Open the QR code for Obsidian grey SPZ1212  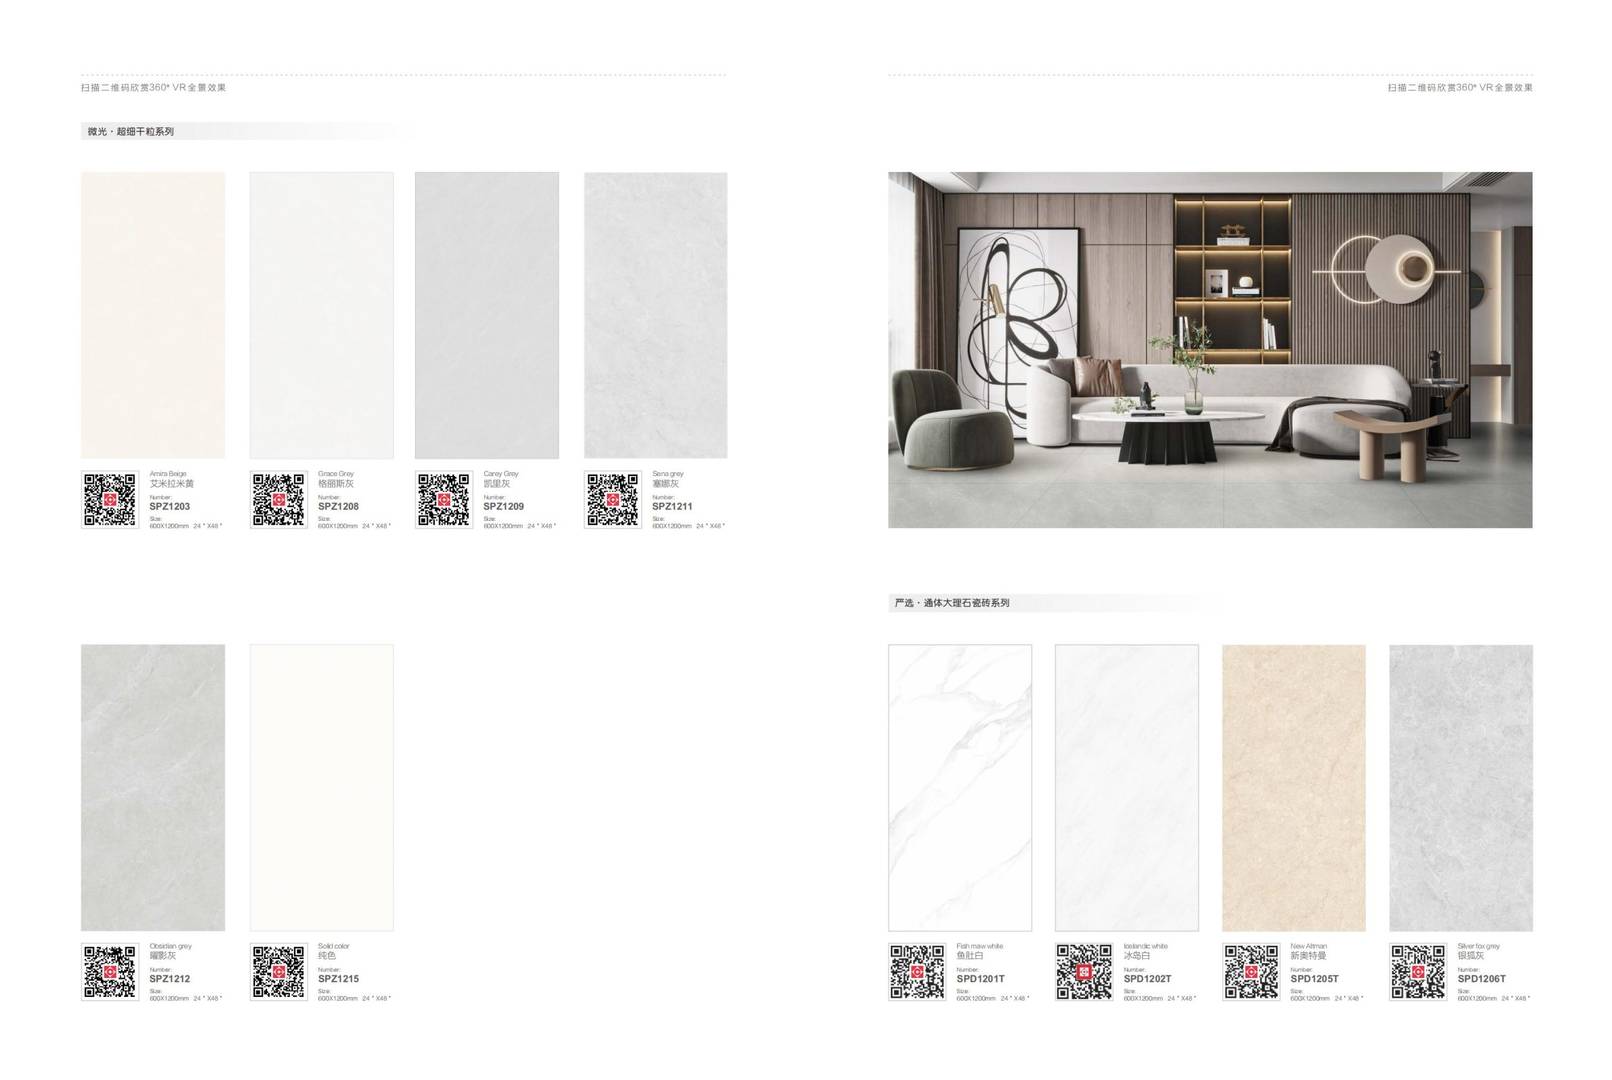tap(109, 971)
